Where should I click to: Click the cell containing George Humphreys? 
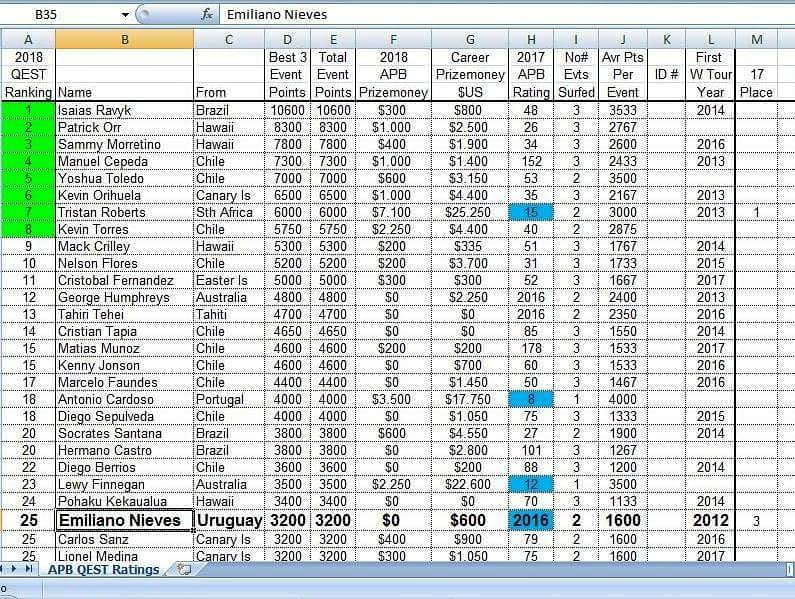[124, 297]
